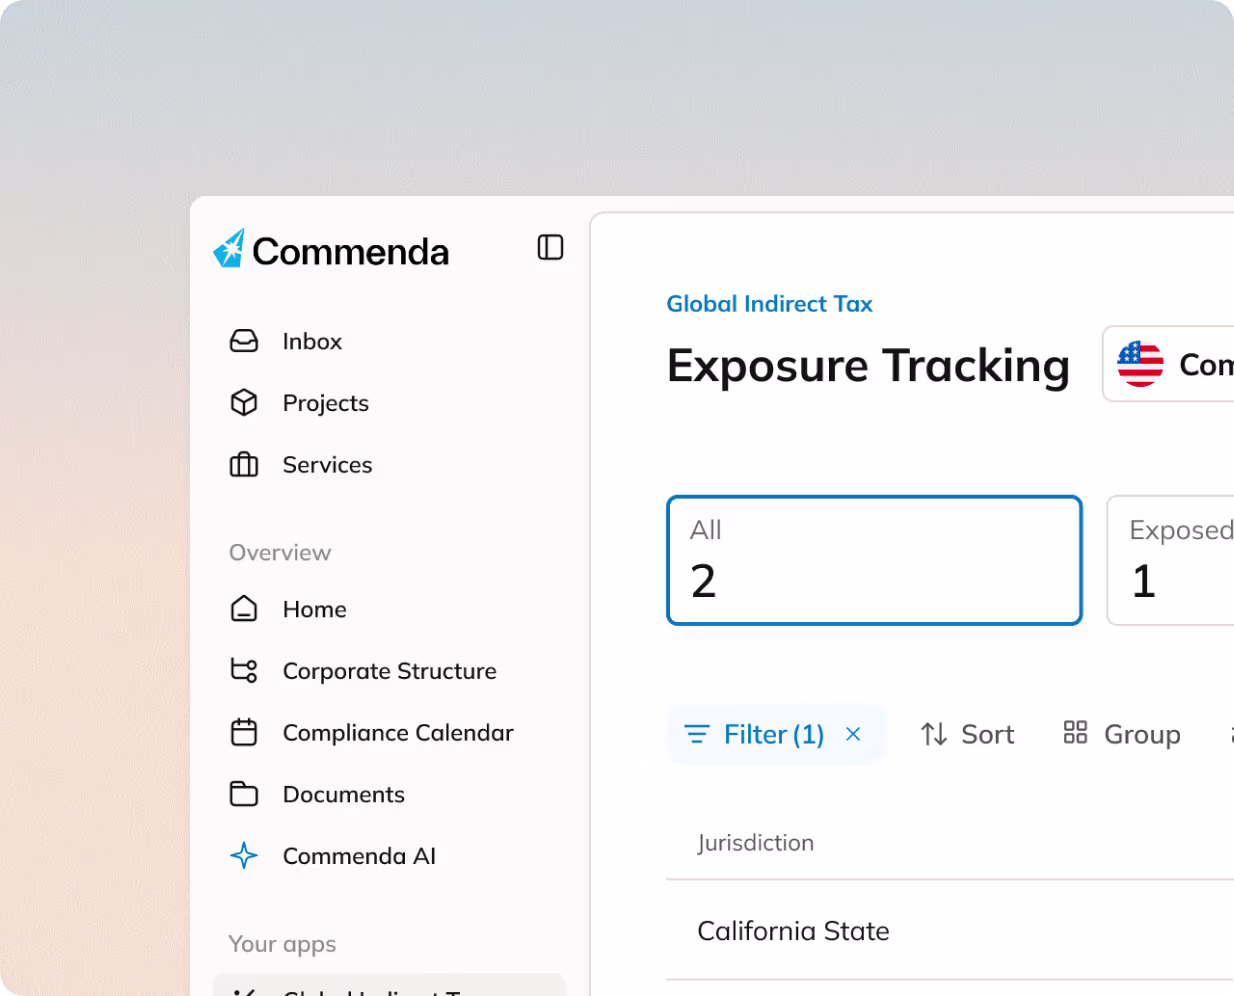
Task: Click the Projects cube icon
Action: pos(244,402)
